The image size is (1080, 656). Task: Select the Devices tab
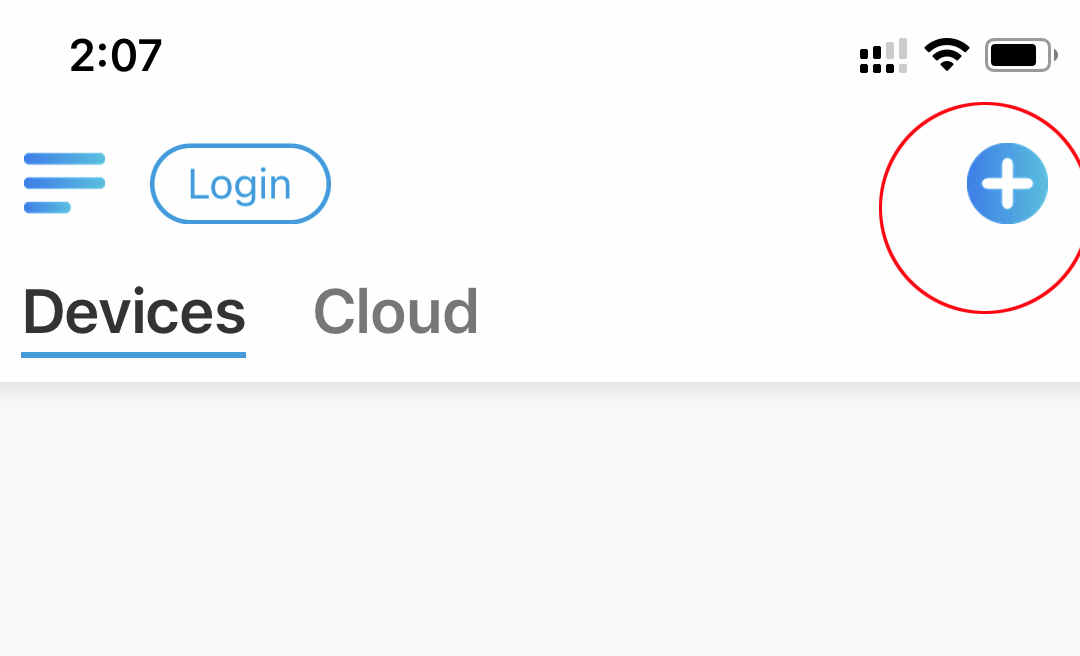(x=134, y=312)
